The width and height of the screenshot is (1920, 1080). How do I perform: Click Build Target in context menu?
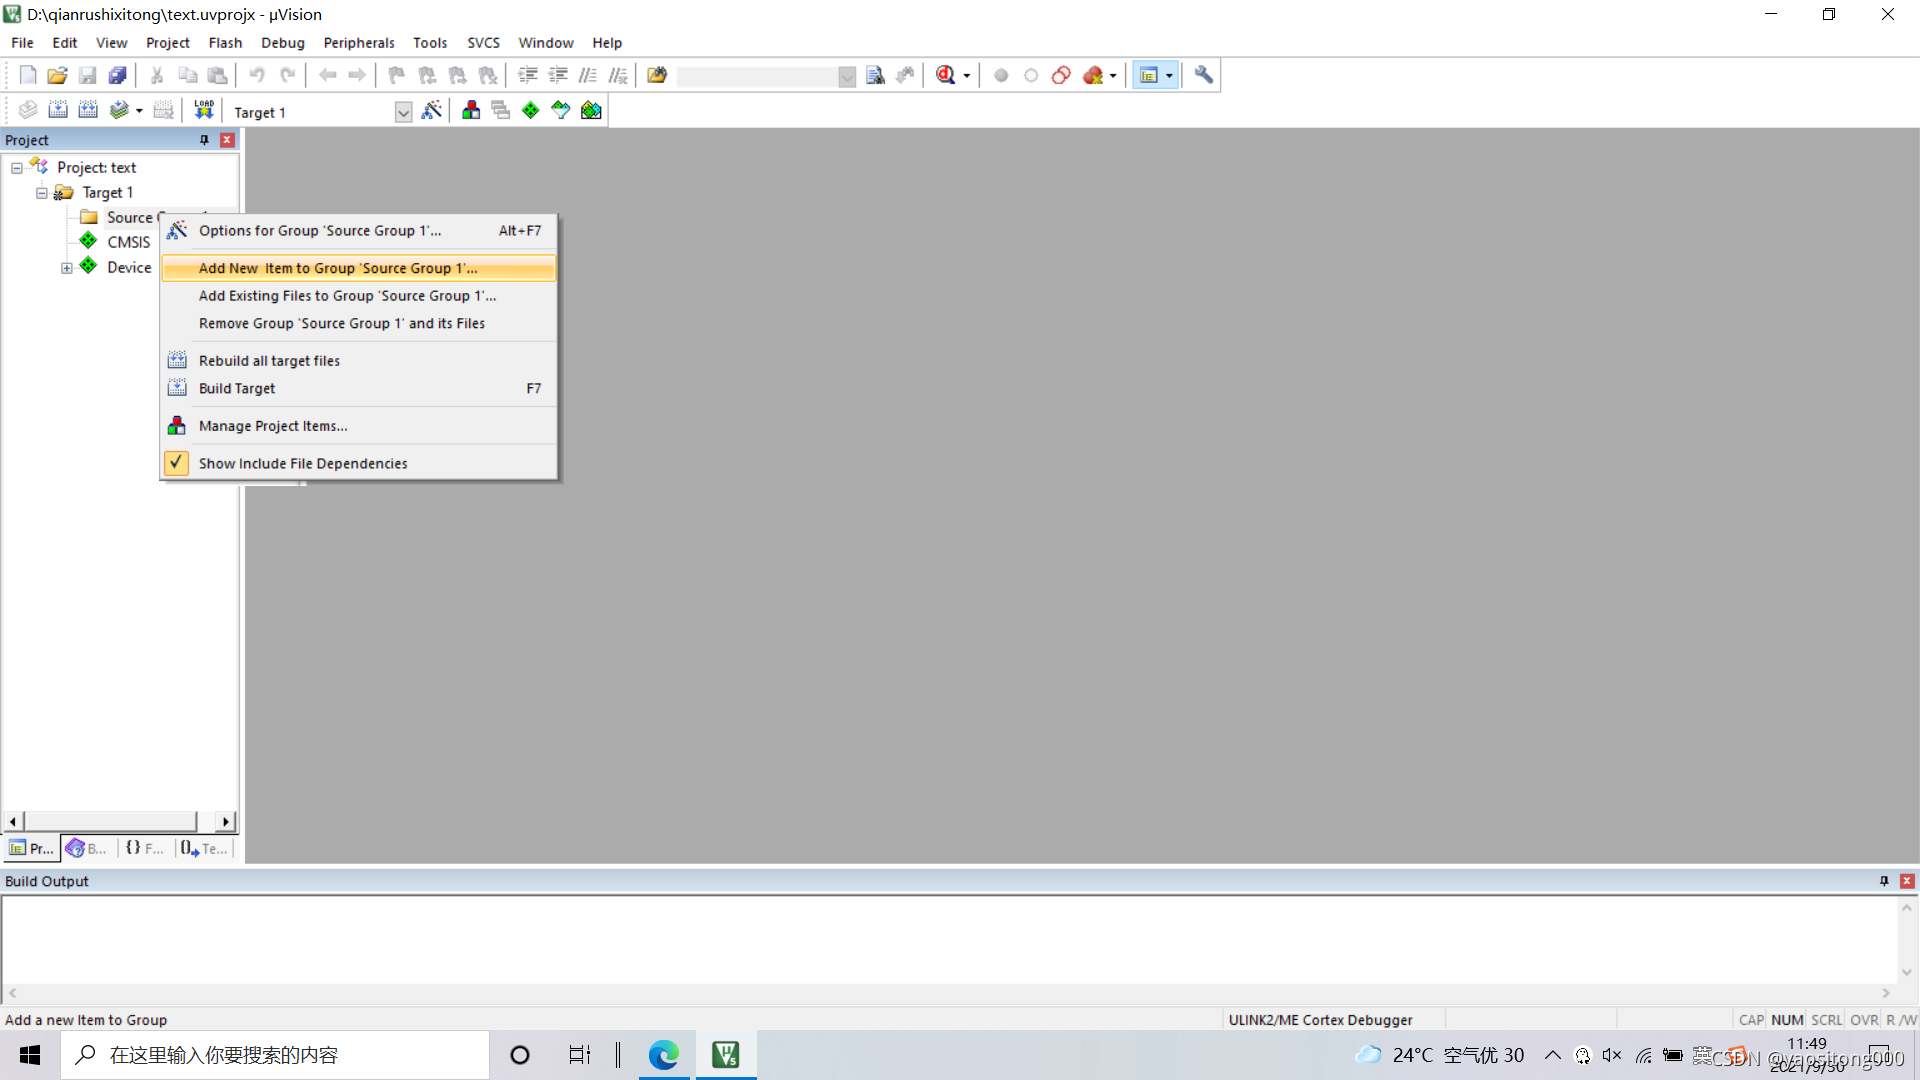(237, 388)
